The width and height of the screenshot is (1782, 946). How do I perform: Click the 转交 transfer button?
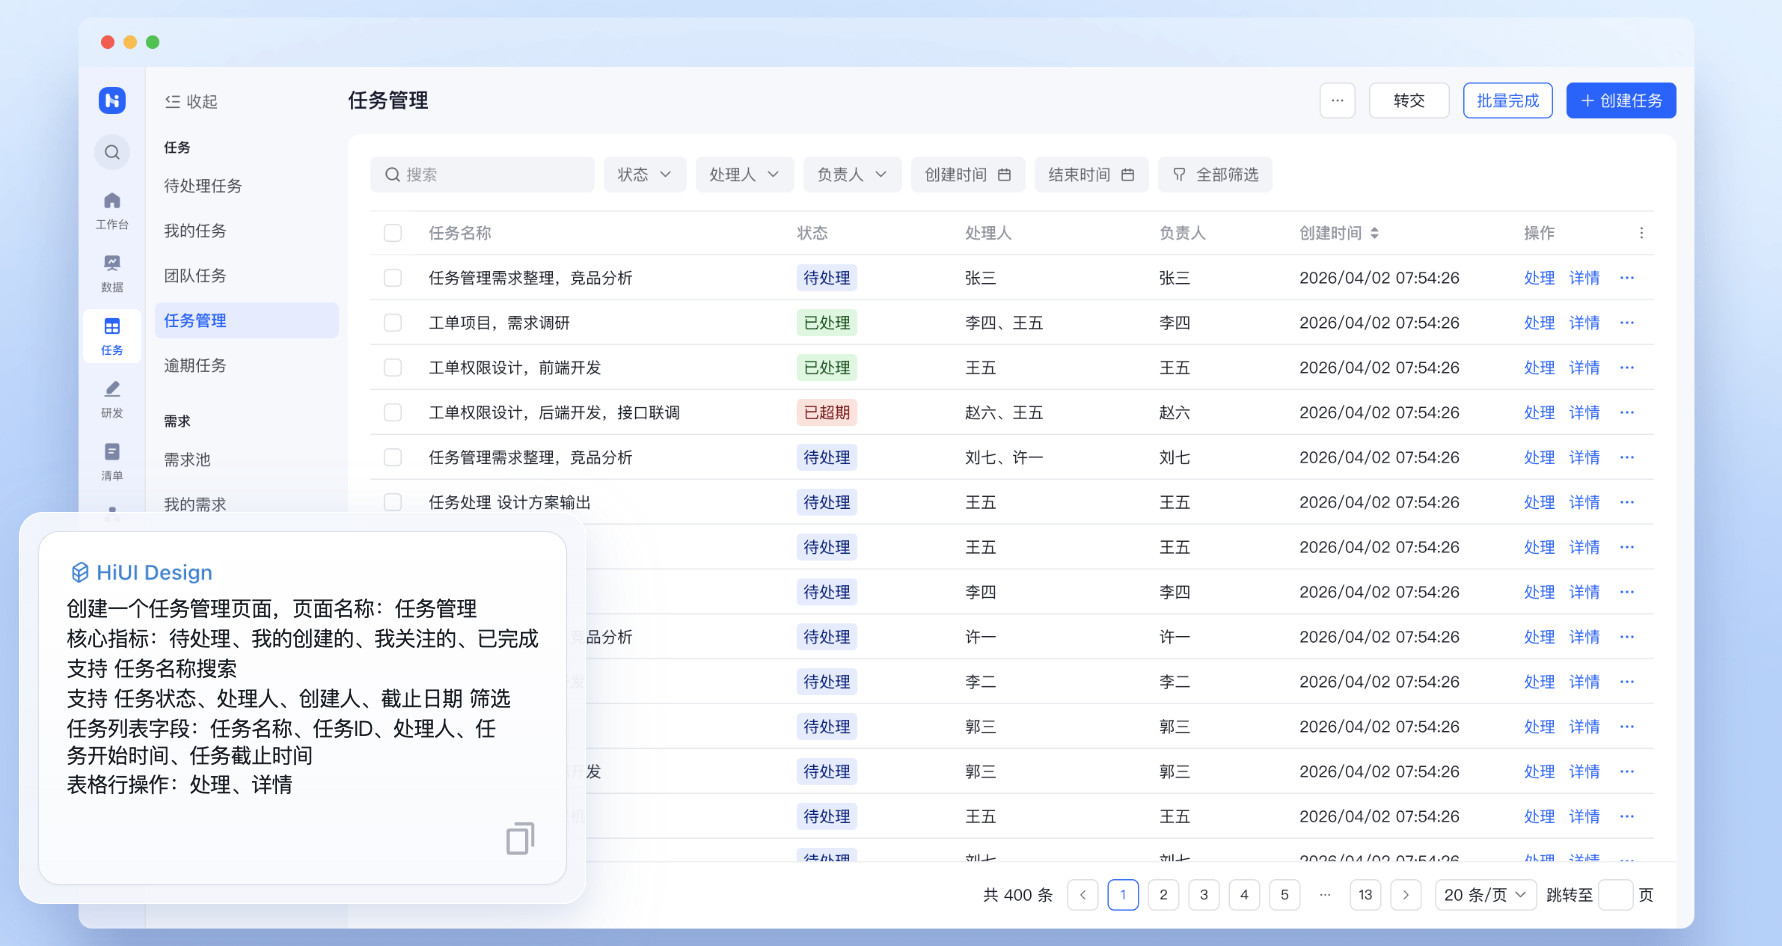[x=1409, y=100]
